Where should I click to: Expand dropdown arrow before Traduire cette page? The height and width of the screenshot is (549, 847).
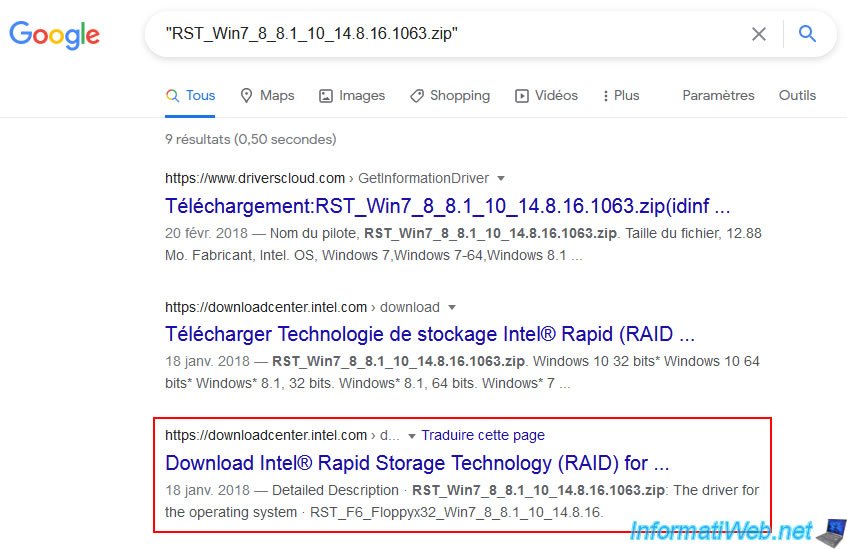[x=412, y=436]
